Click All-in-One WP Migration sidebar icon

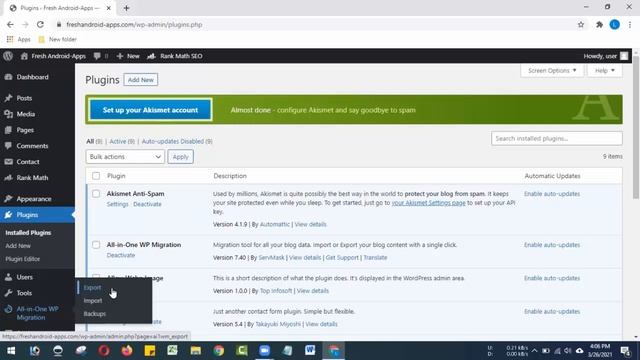(8, 309)
